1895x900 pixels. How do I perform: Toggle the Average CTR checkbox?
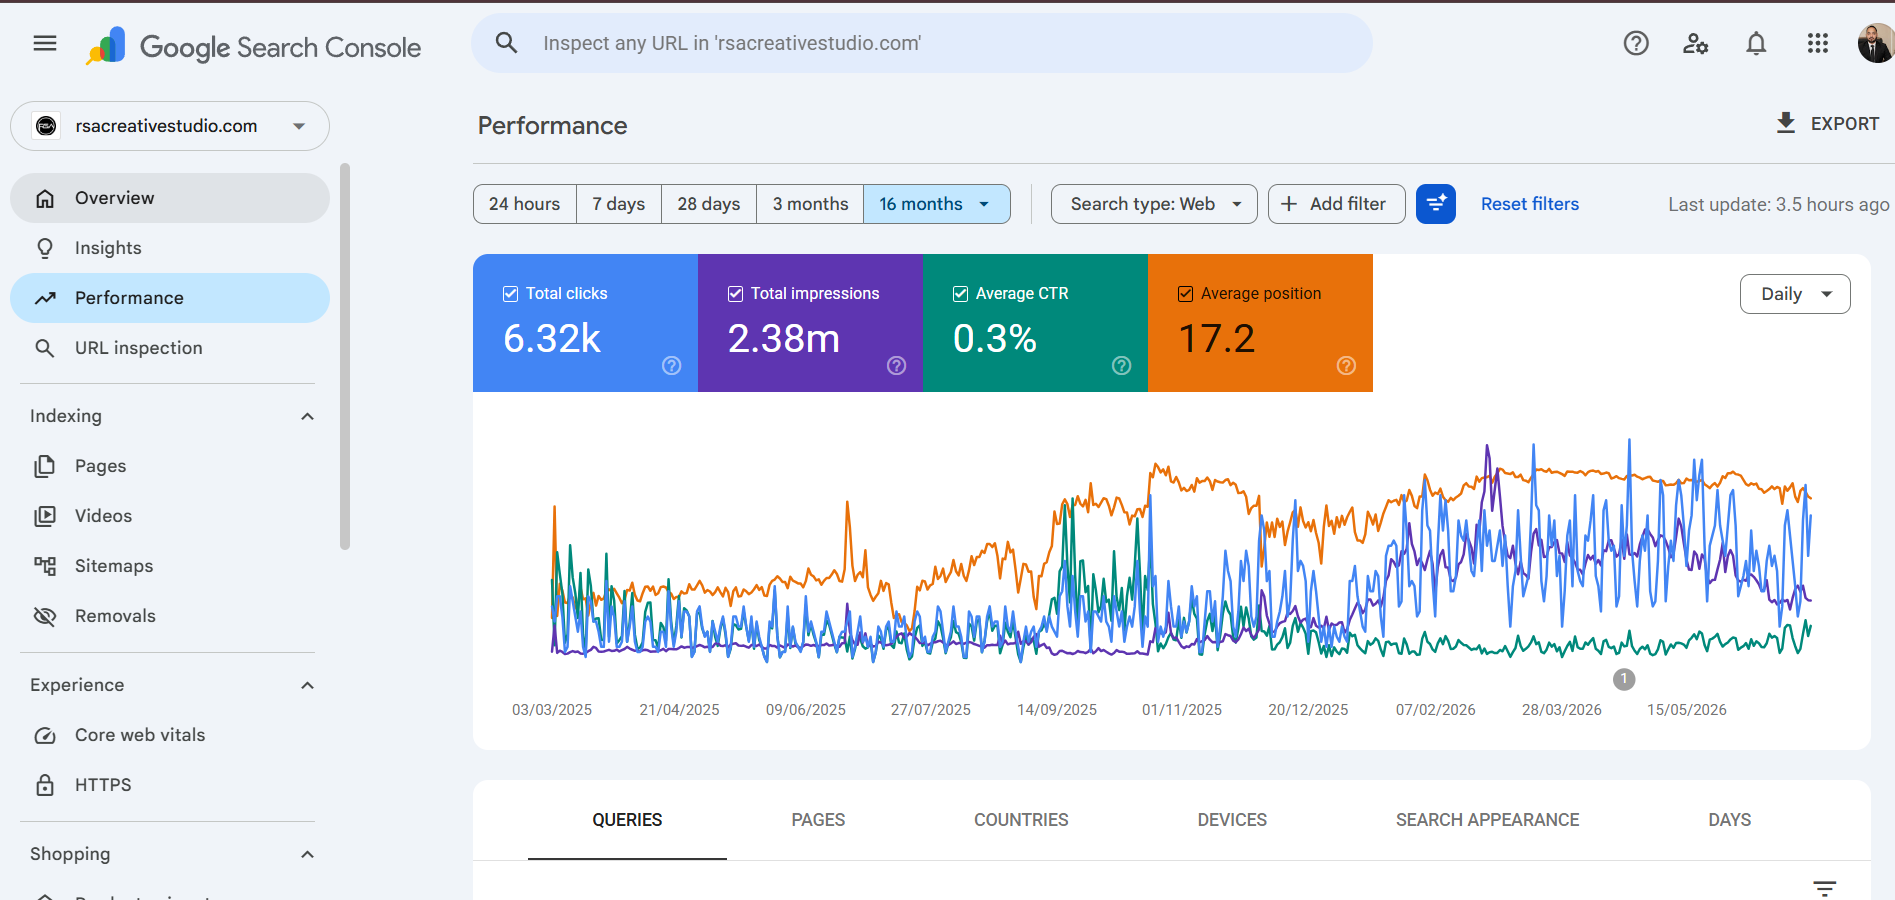point(960,294)
